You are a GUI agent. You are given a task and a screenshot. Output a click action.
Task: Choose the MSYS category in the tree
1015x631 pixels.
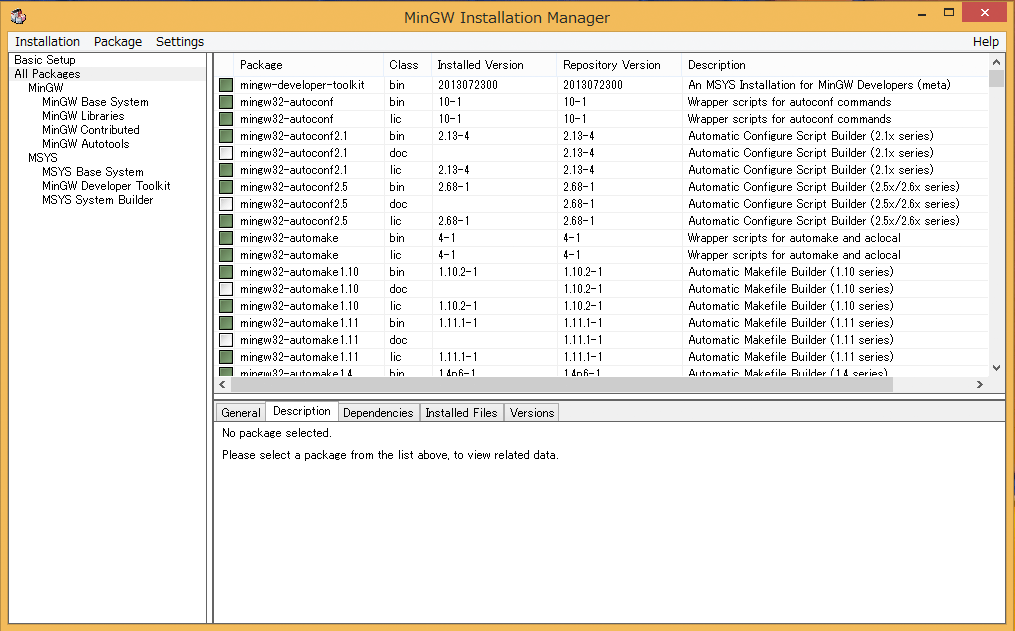43,158
